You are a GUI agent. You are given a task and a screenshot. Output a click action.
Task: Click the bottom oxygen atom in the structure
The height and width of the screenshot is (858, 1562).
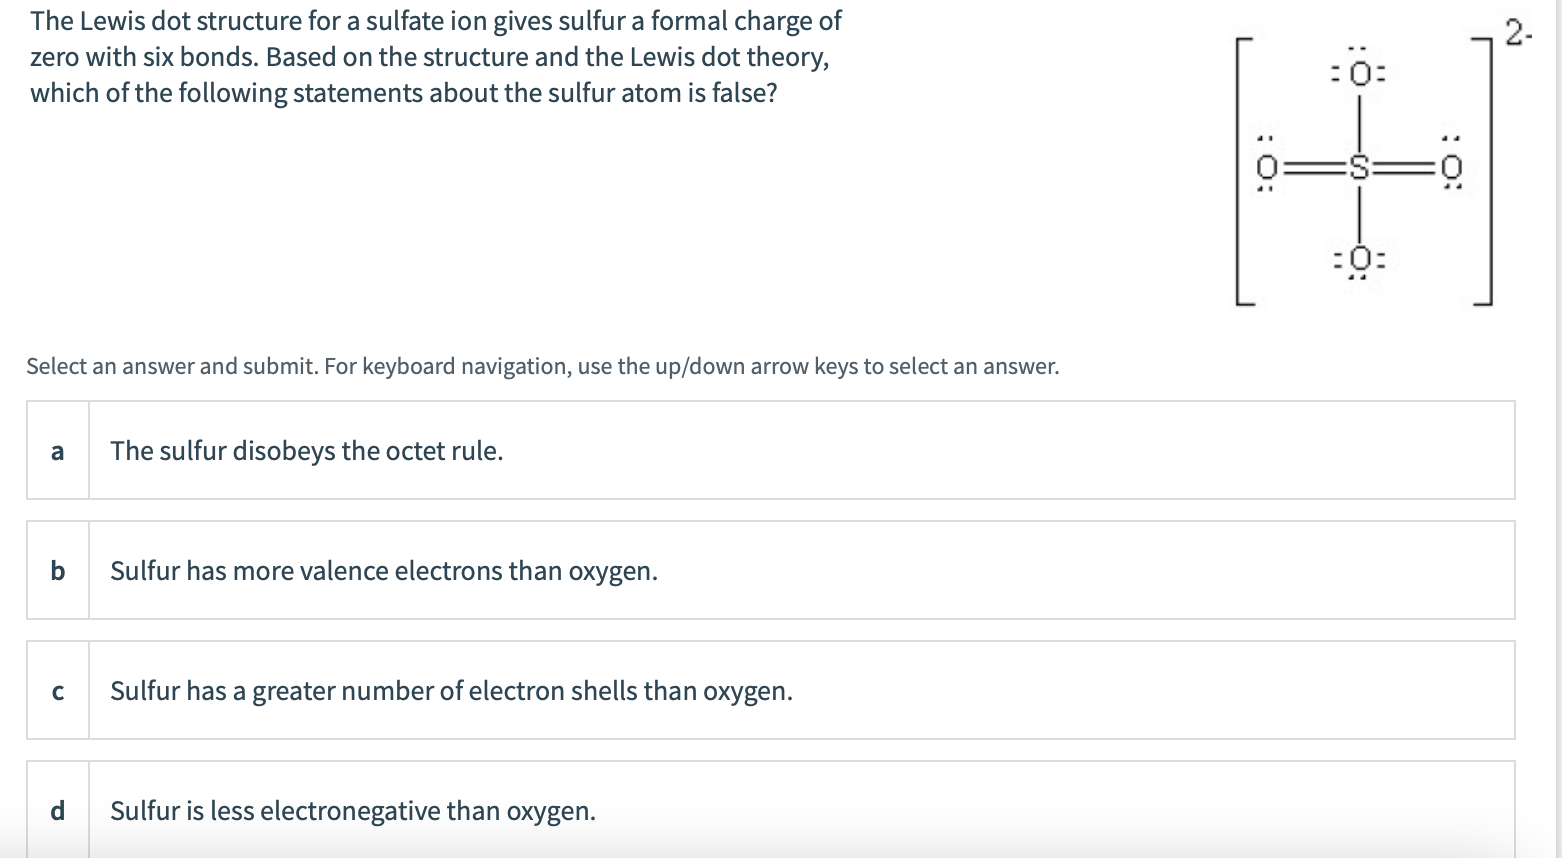pos(1360,257)
